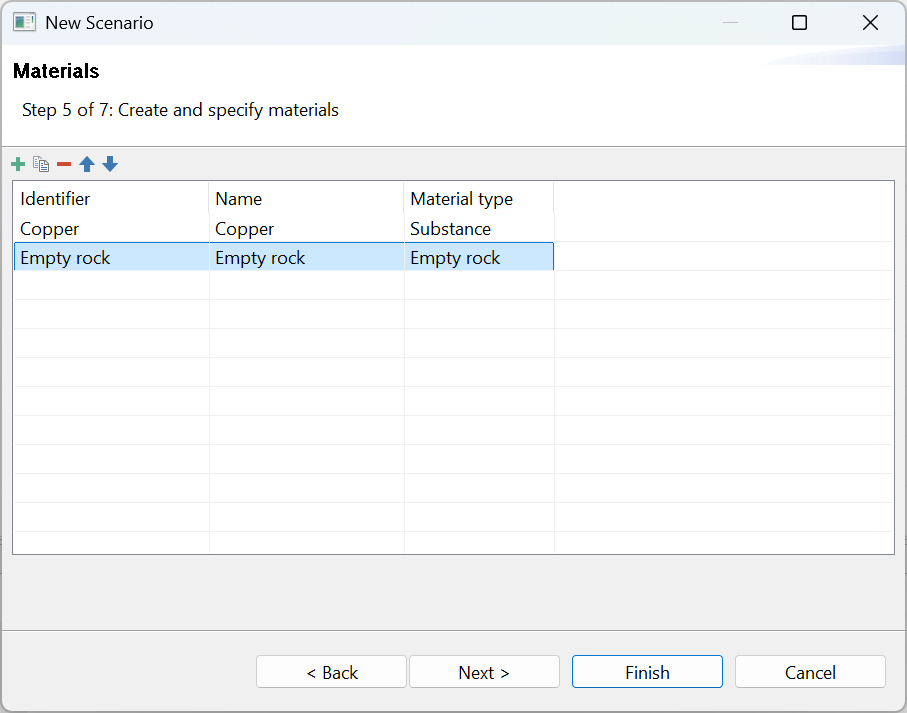Click the Name column header
This screenshot has width=907, height=713.
pyautogui.click(x=306, y=199)
